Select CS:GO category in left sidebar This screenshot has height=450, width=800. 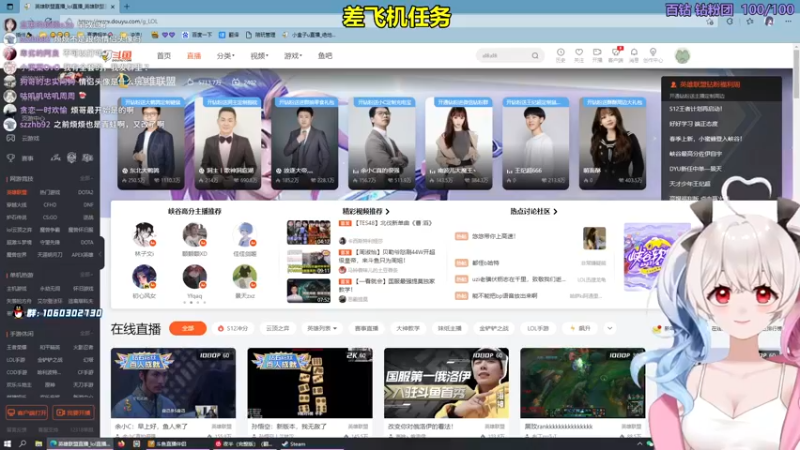tap(50, 217)
